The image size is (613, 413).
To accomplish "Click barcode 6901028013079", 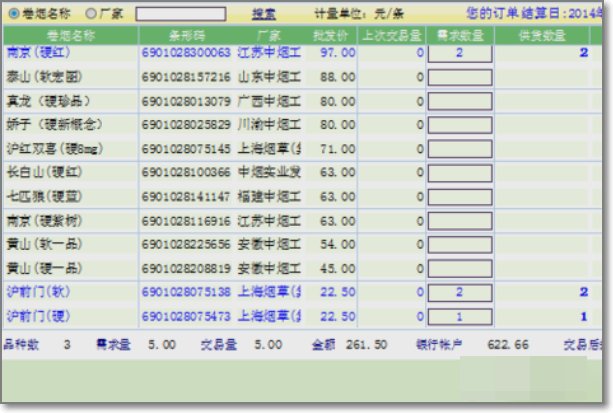I will click(x=186, y=102).
